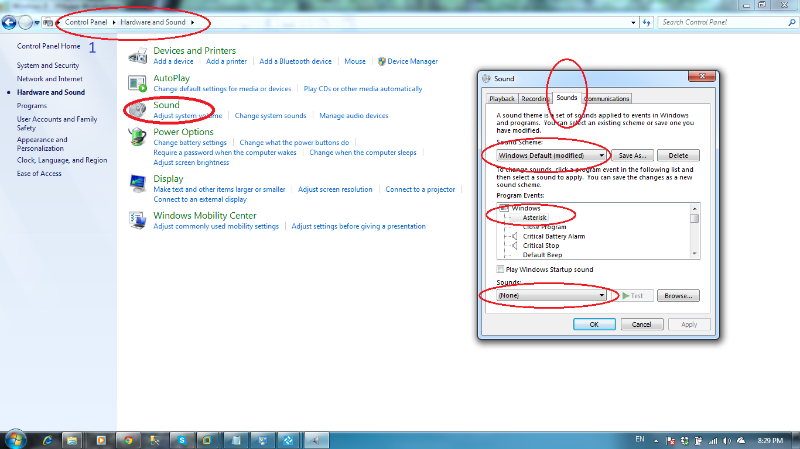Image resolution: width=800 pixels, height=449 pixels.
Task: Open Windows Media Player on taskbar
Action: 101,440
